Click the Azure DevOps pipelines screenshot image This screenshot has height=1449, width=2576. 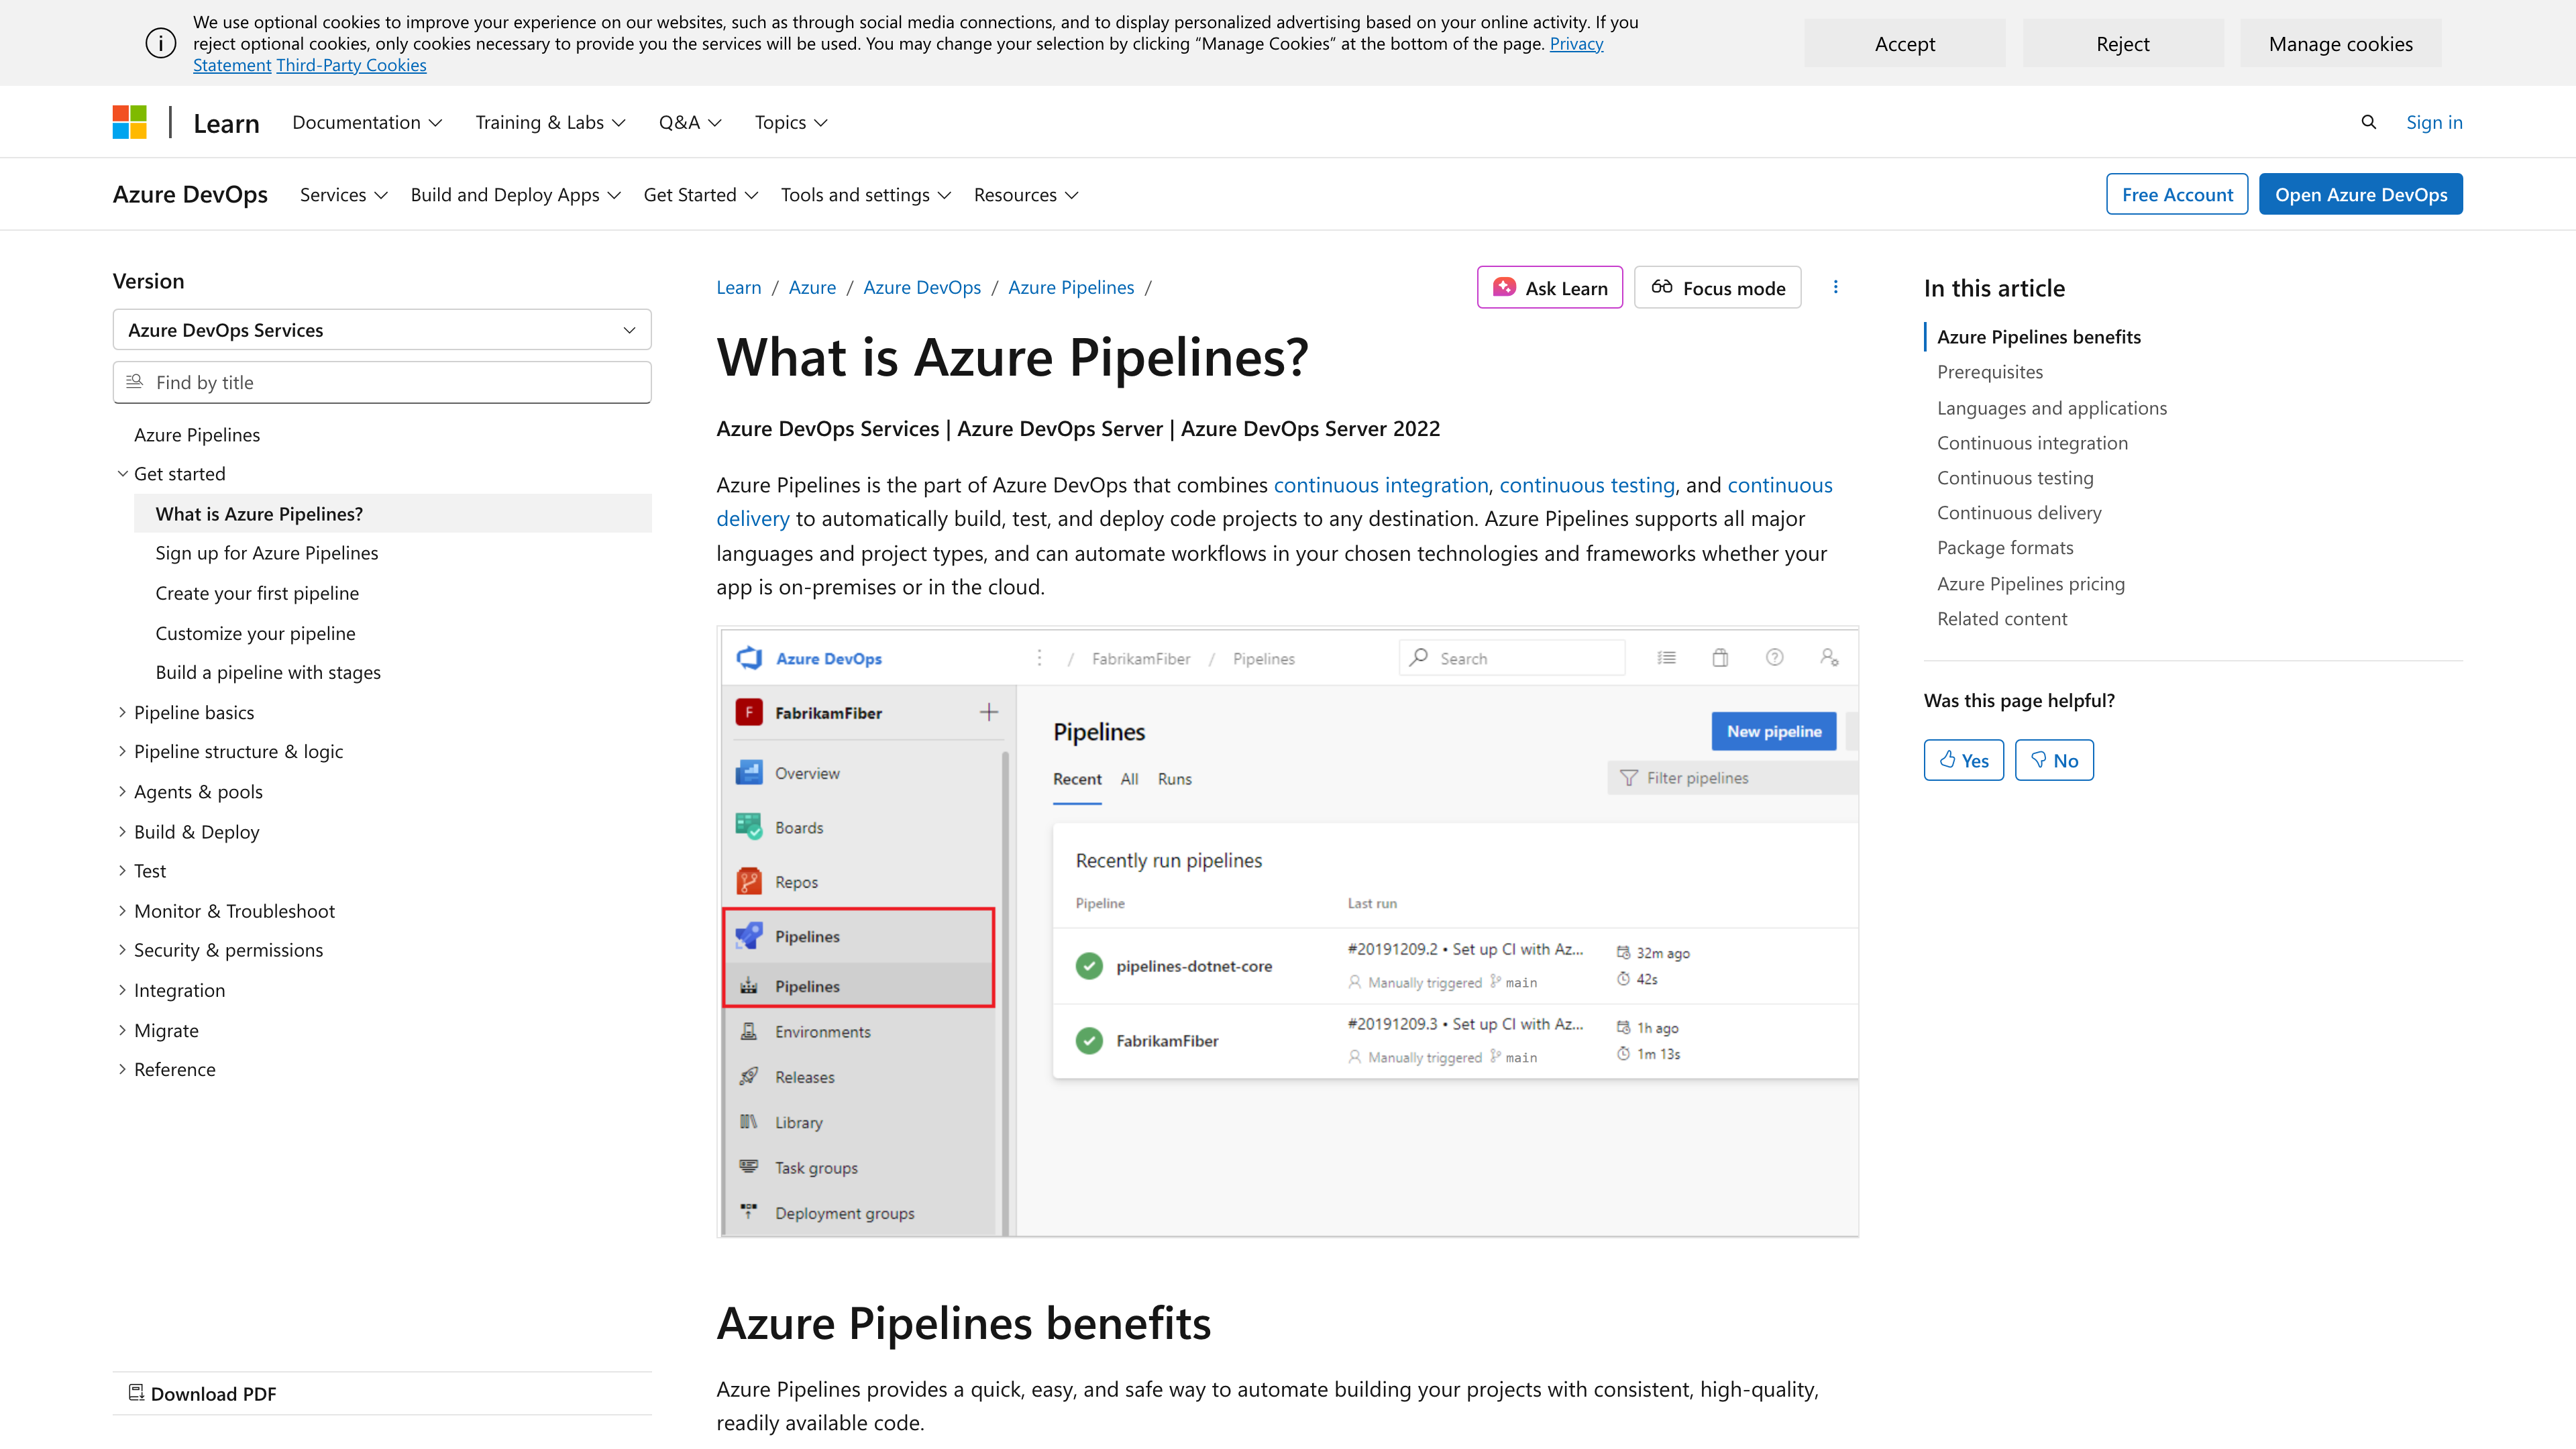pos(1287,932)
